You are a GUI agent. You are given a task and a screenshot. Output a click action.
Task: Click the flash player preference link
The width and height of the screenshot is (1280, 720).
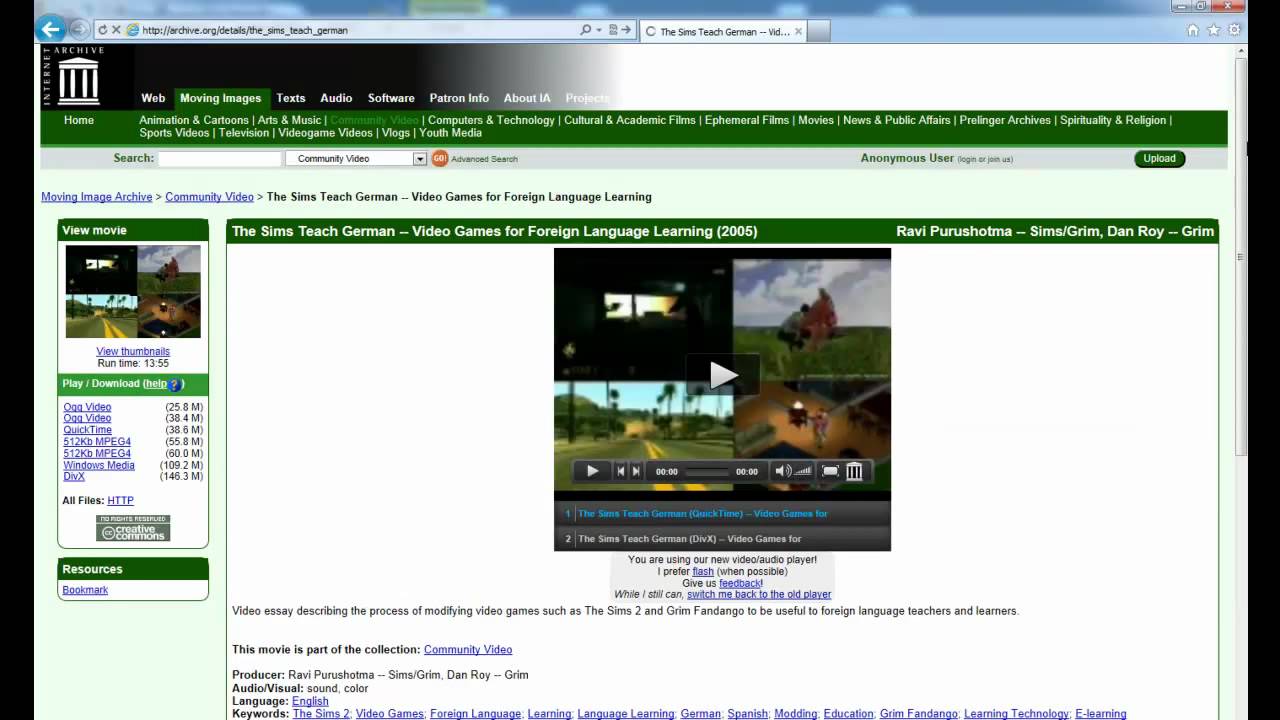(703, 571)
